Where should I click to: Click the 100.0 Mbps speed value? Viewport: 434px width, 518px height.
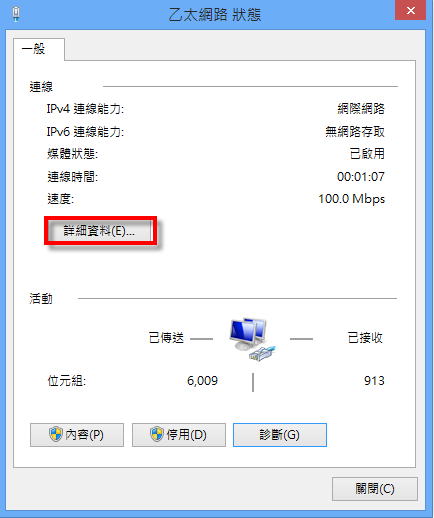point(352,199)
